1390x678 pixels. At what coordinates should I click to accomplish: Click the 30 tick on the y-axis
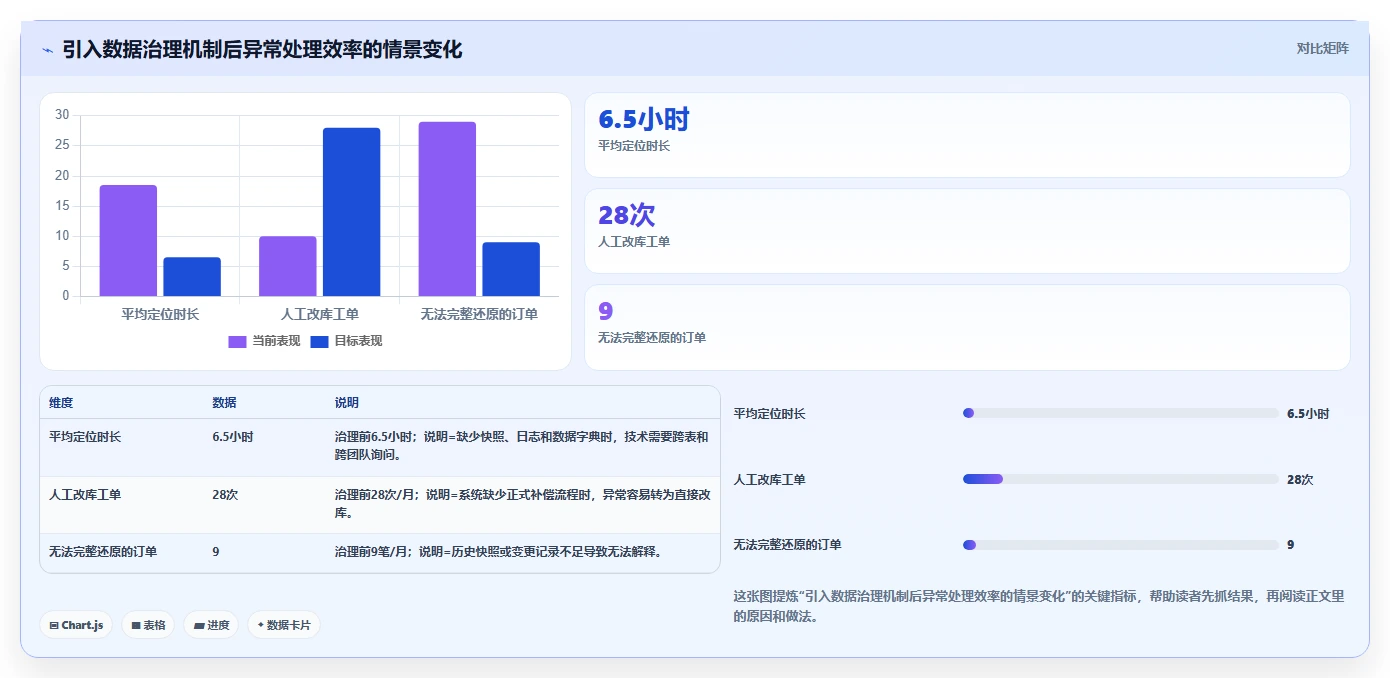pos(62,115)
